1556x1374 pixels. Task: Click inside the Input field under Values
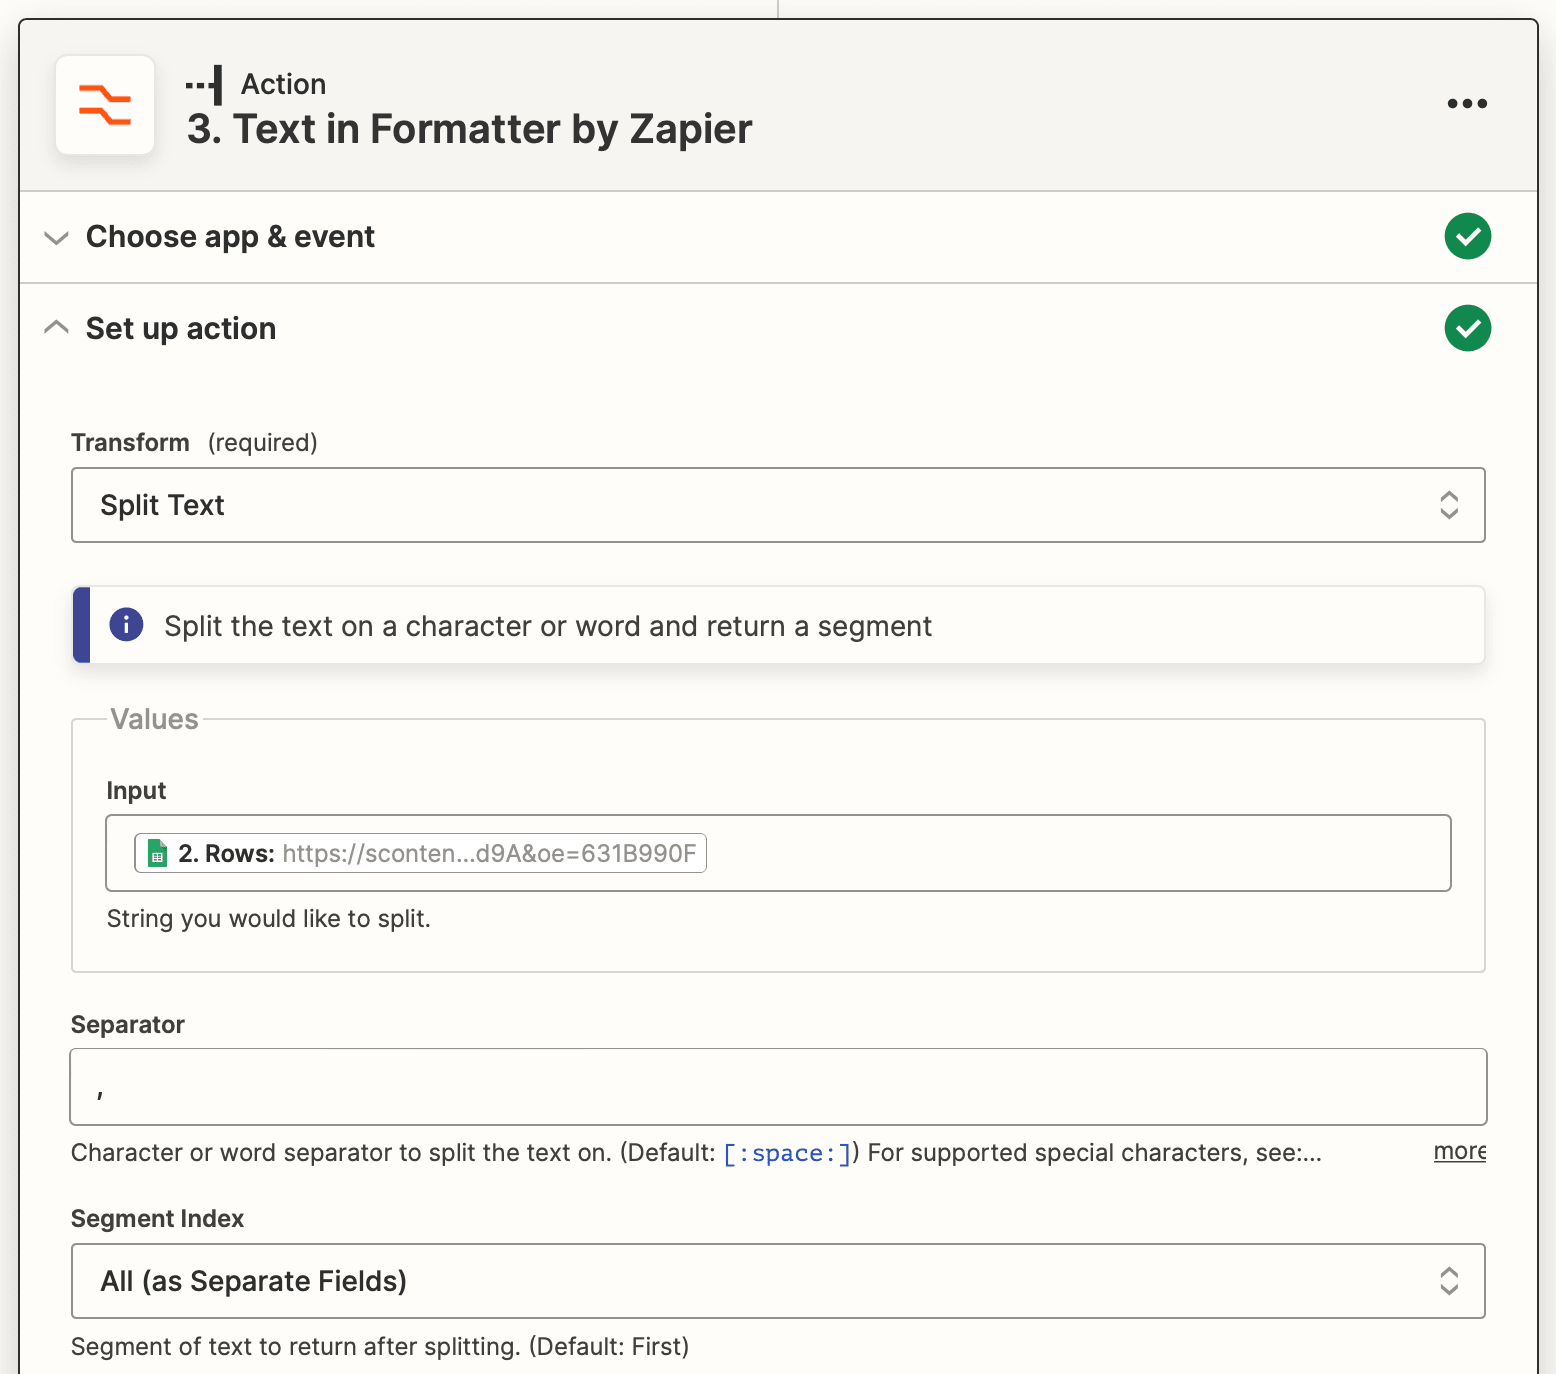[x=1000, y=853]
